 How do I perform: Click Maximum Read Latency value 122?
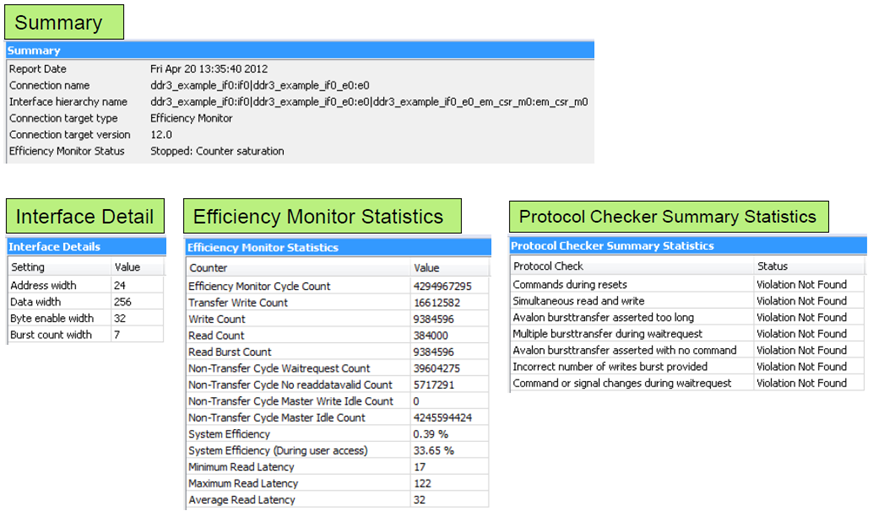coord(423,483)
